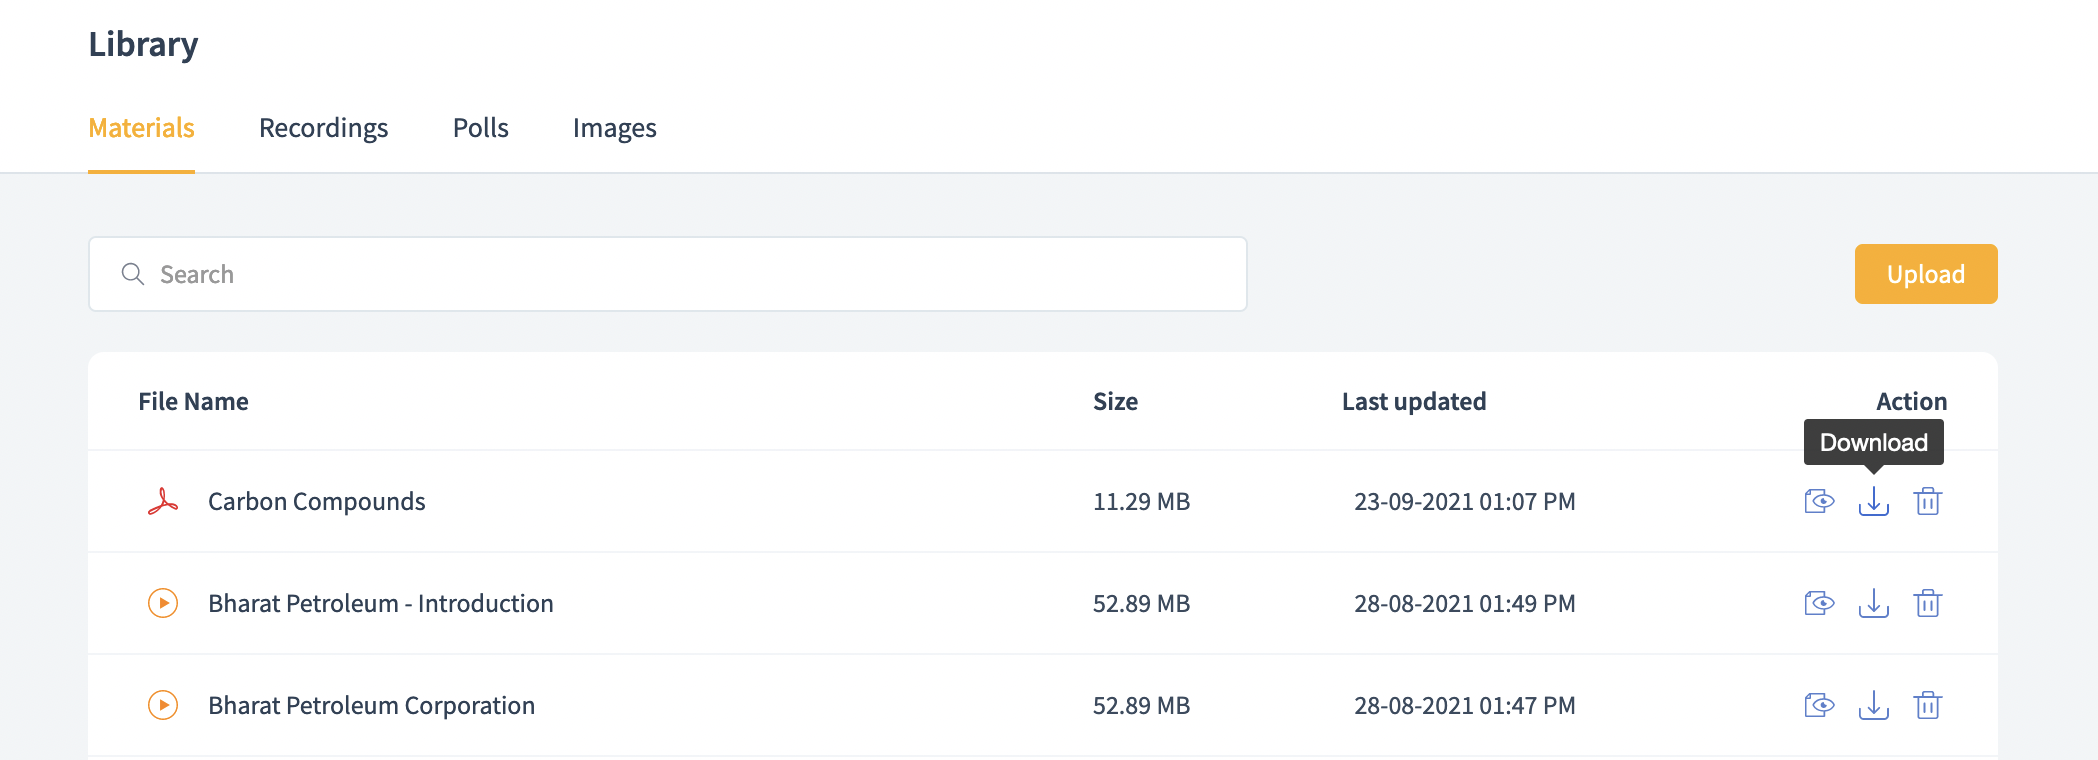The height and width of the screenshot is (760, 2098).
Task: Preview Bharat Petroleum Corporation video
Action: tap(1819, 705)
